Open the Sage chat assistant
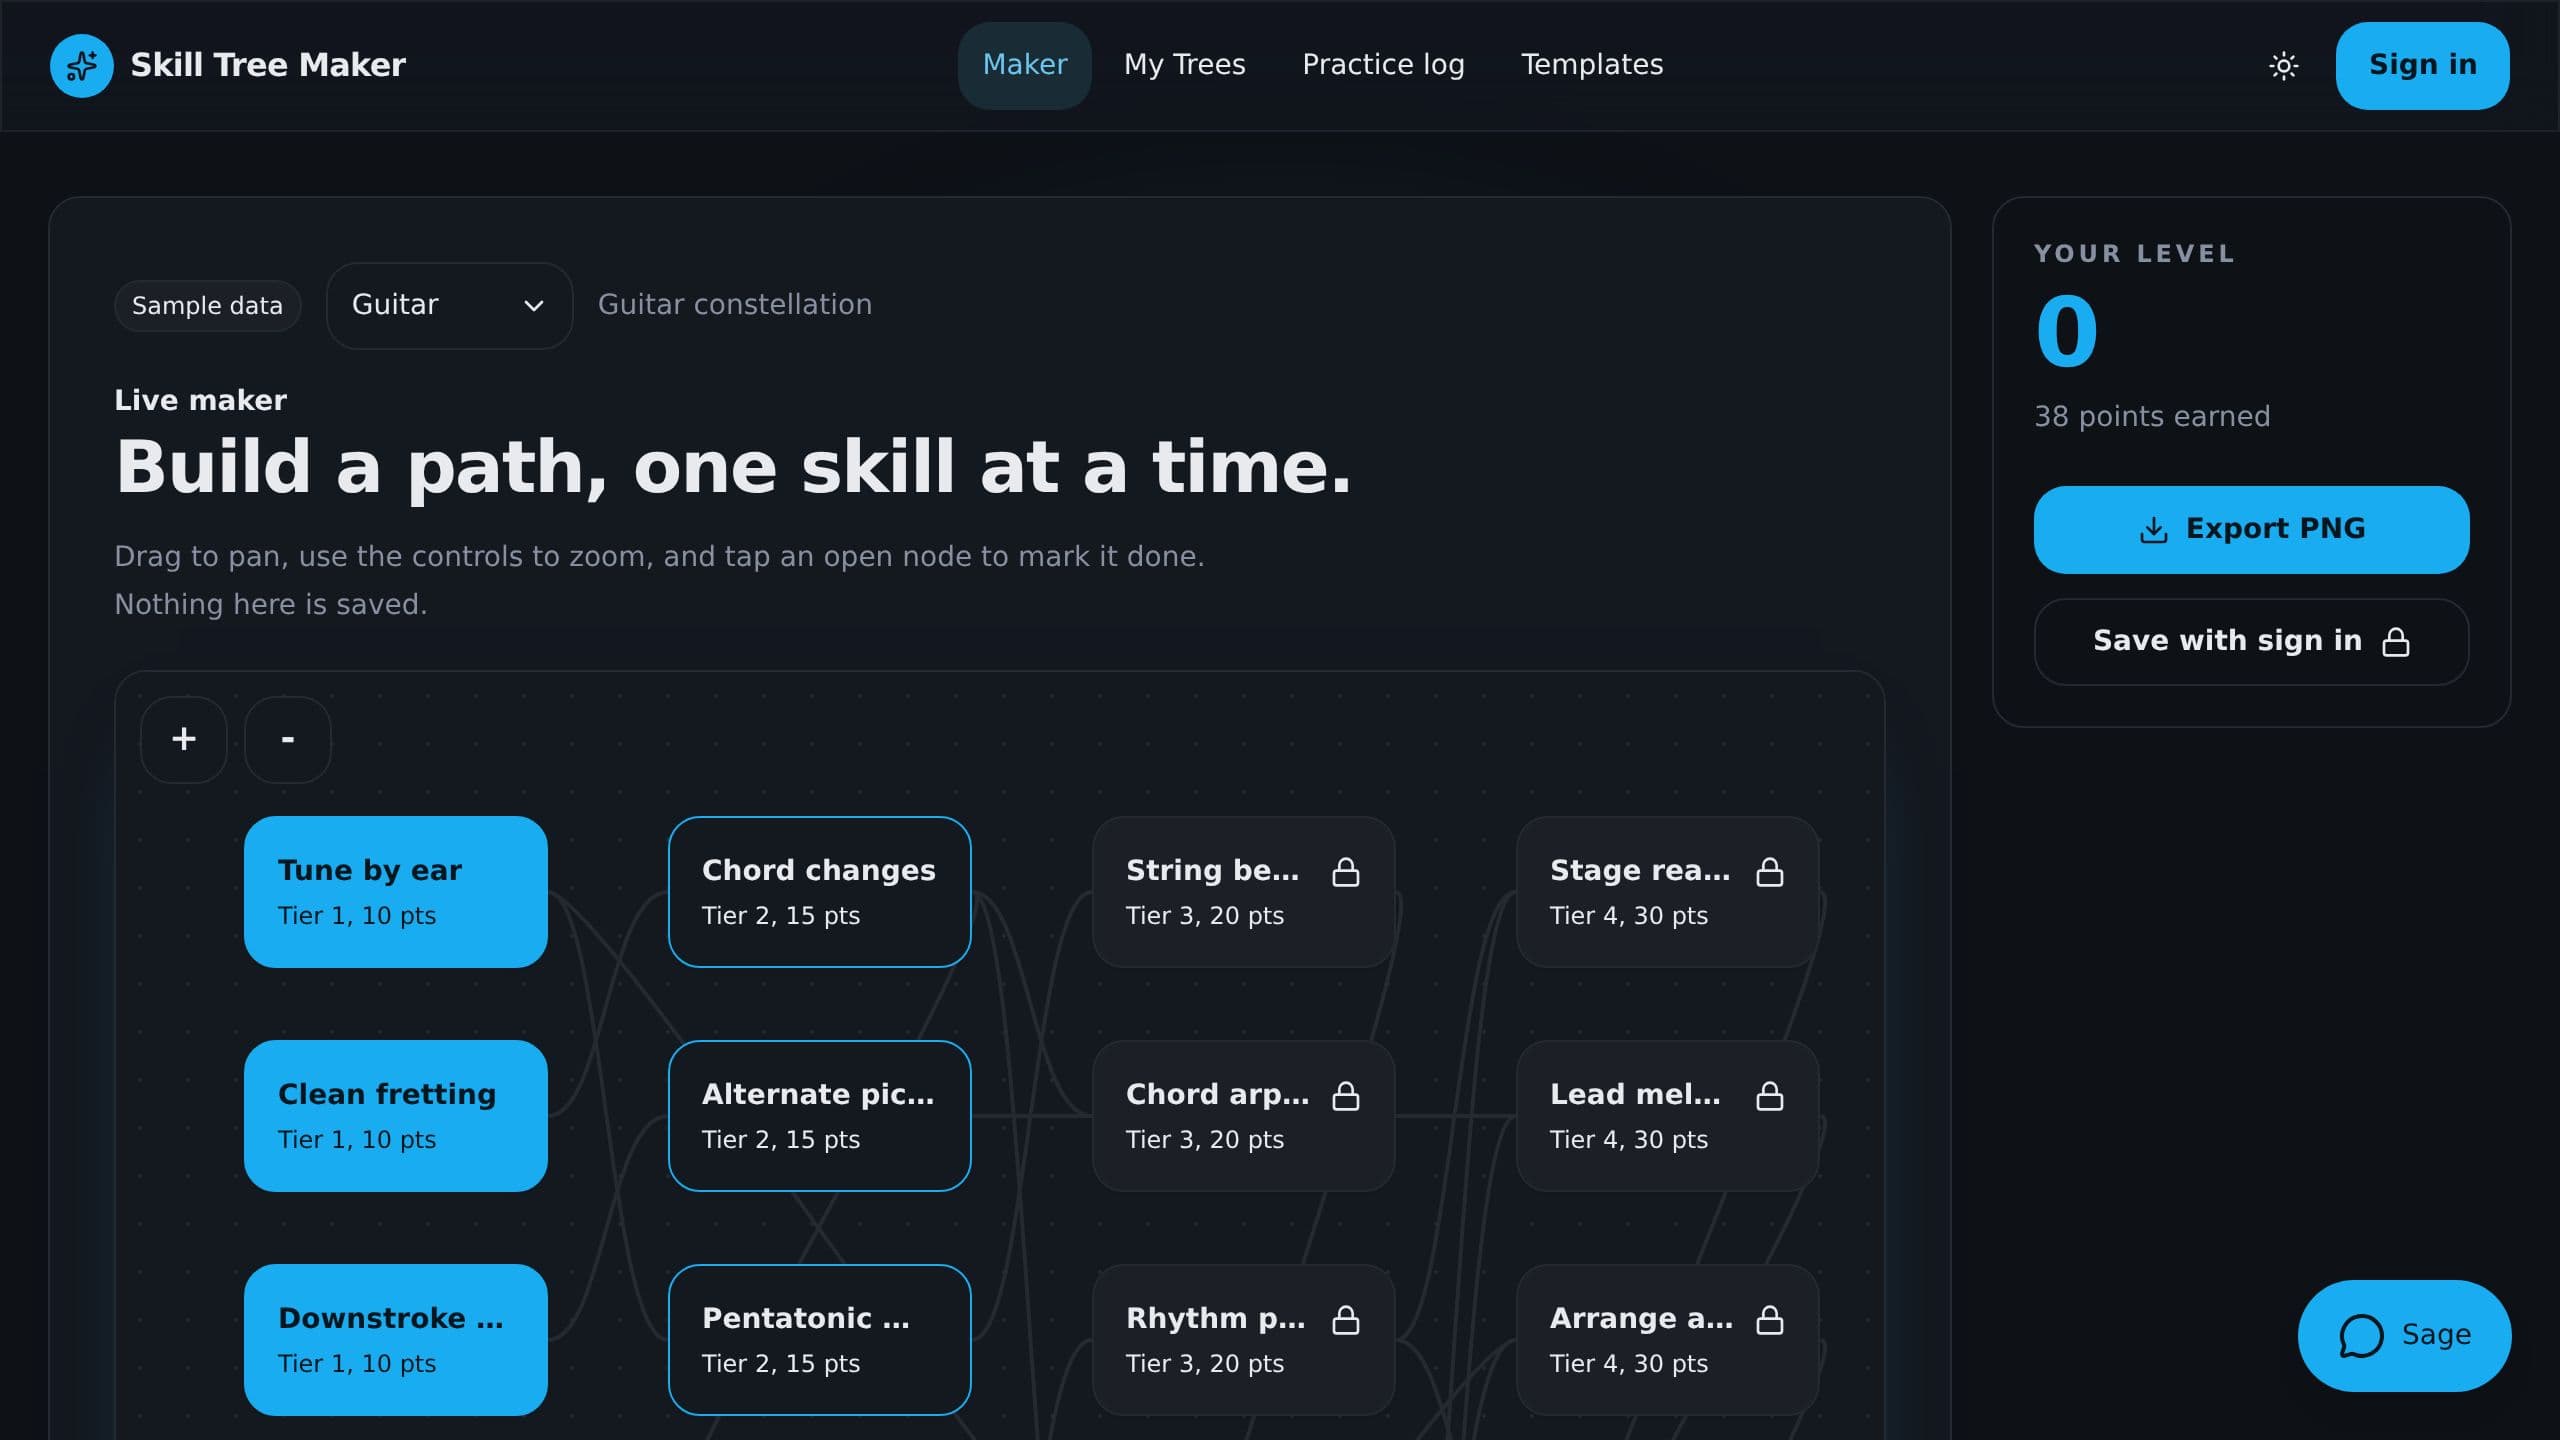The image size is (2560, 1440). (x=2404, y=1335)
